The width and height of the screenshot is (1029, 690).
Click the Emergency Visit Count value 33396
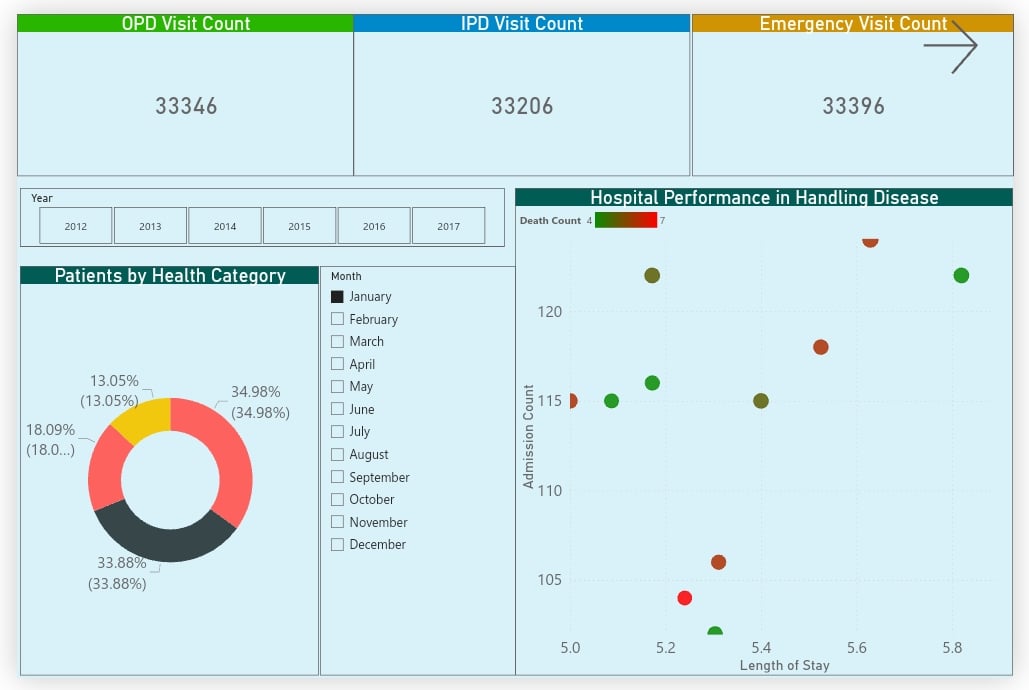(853, 106)
